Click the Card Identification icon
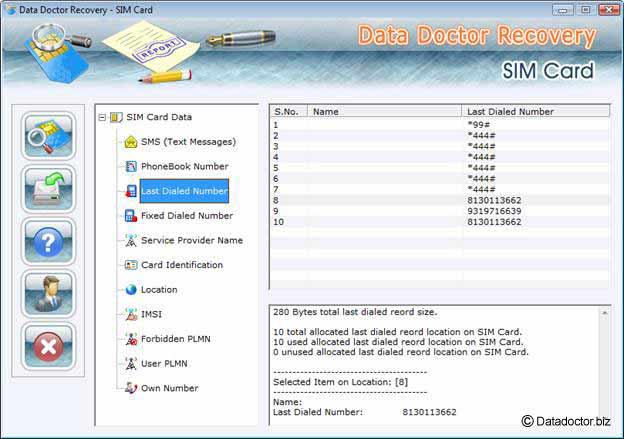This screenshot has width=624, height=439. (131, 265)
